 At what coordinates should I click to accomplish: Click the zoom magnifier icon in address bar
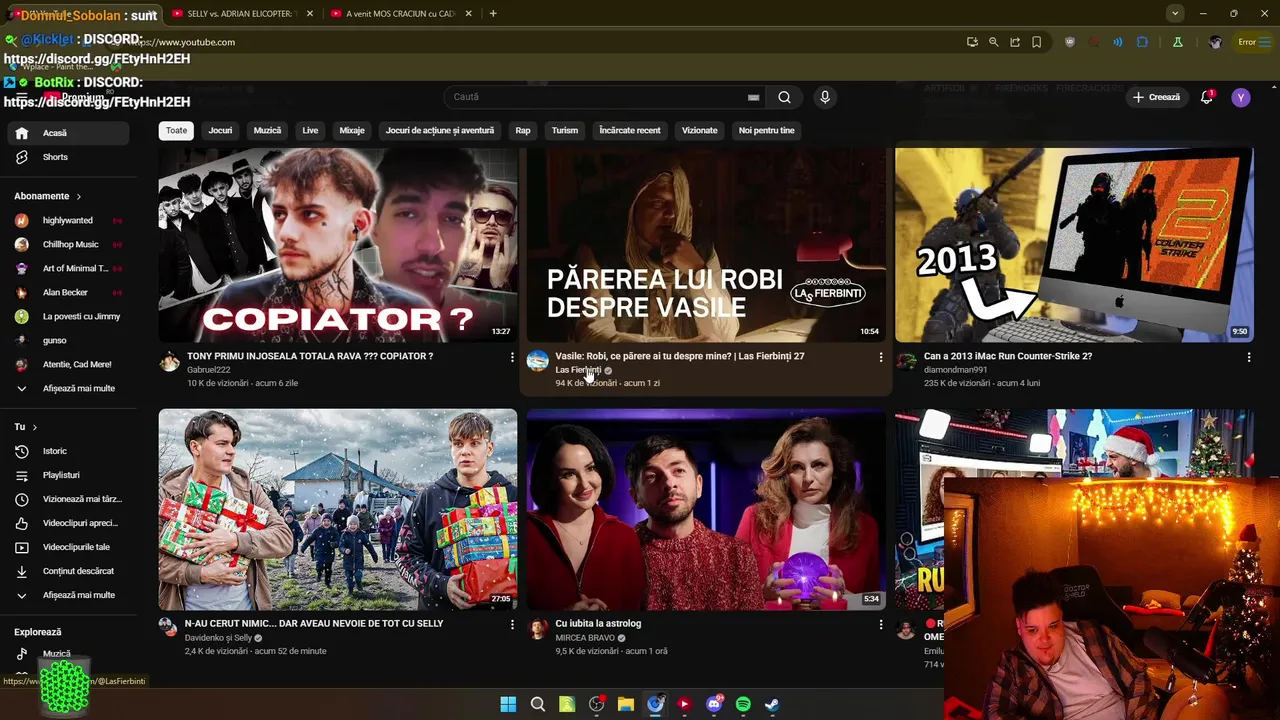[x=993, y=42]
